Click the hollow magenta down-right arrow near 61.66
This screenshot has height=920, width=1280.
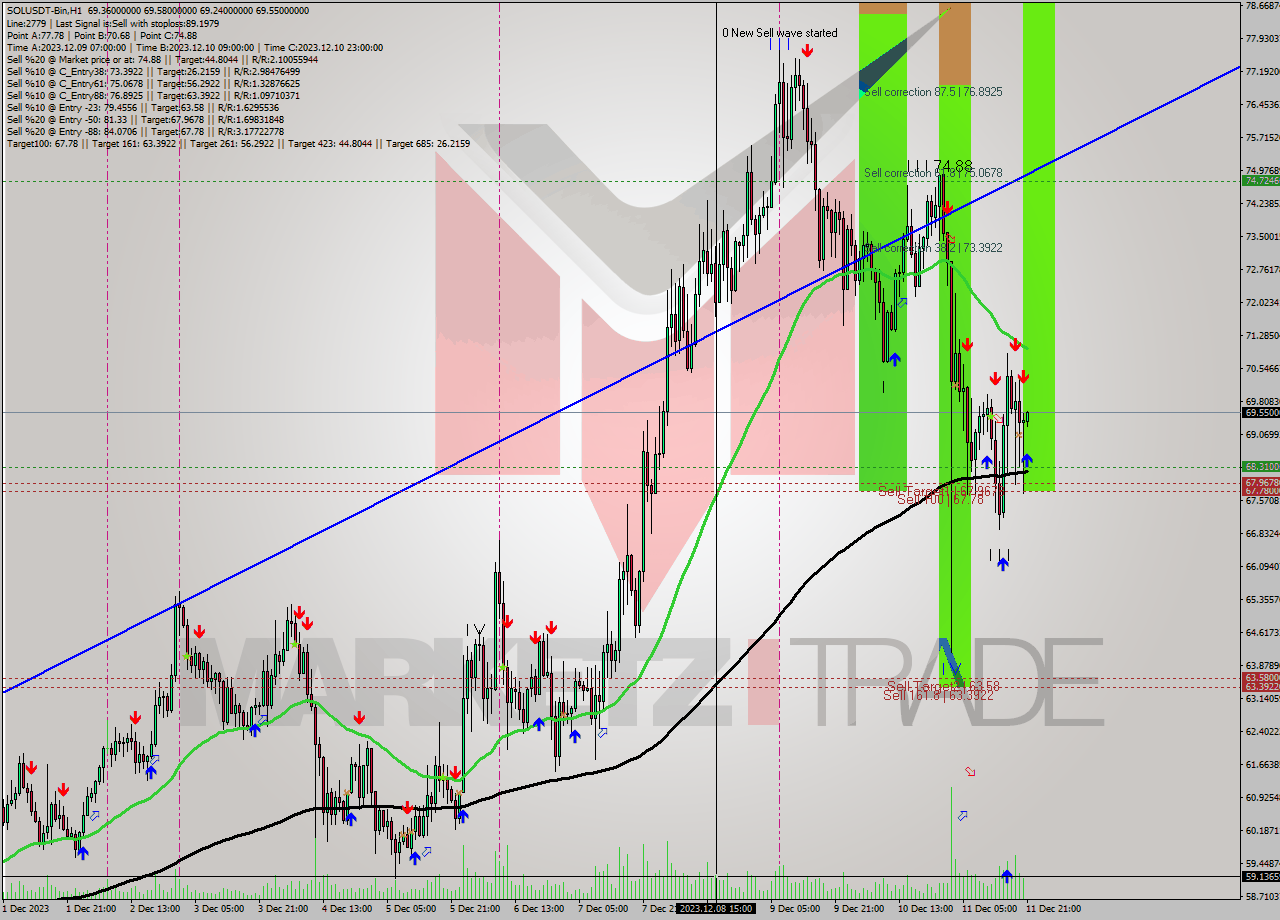[969, 771]
